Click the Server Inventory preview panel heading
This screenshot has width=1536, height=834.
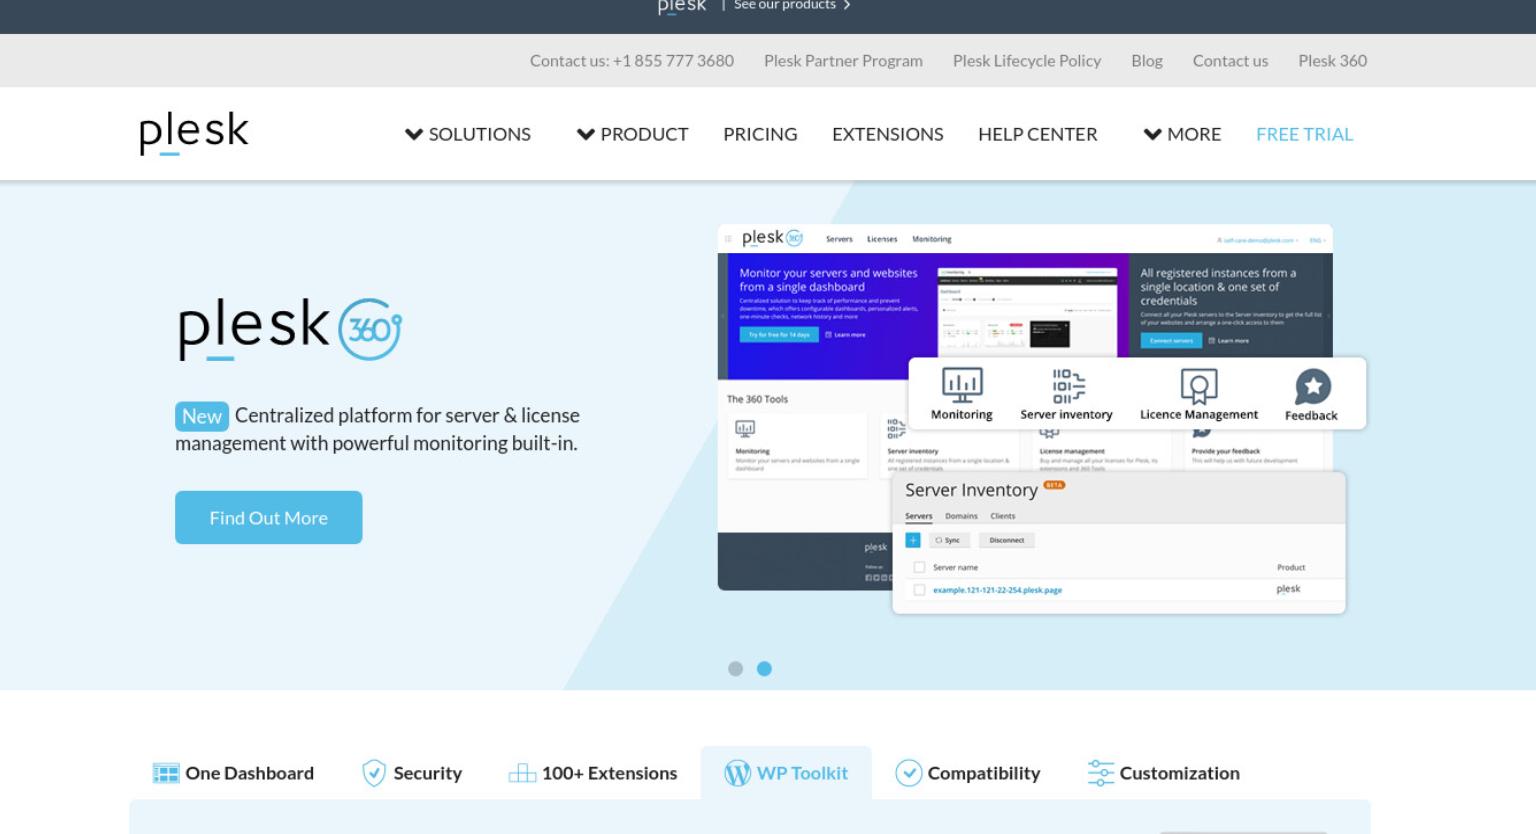[971, 490]
